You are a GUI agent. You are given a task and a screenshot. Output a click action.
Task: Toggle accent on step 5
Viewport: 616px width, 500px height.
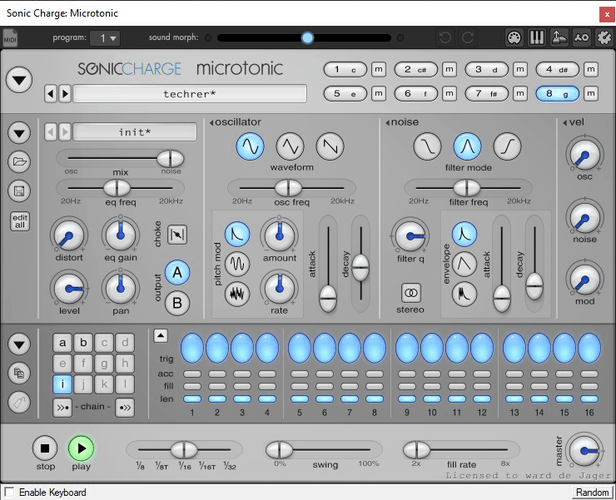tap(299, 374)
